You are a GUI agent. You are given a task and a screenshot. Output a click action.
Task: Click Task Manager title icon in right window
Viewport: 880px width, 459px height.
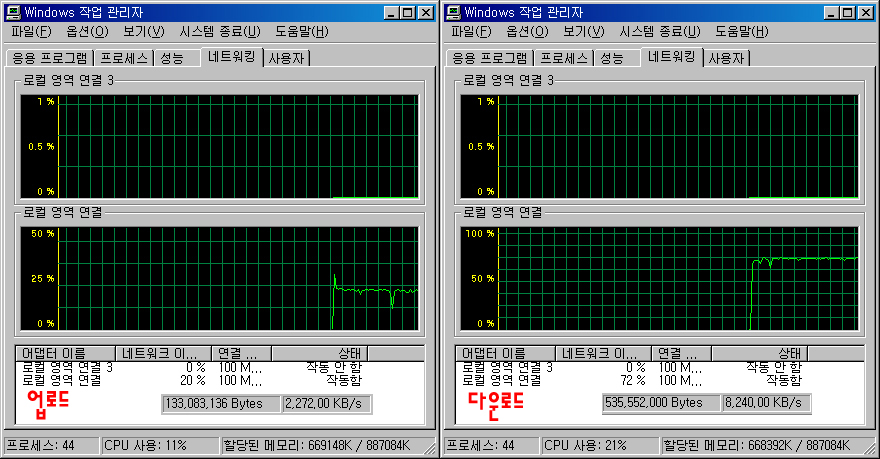[453, 12]
